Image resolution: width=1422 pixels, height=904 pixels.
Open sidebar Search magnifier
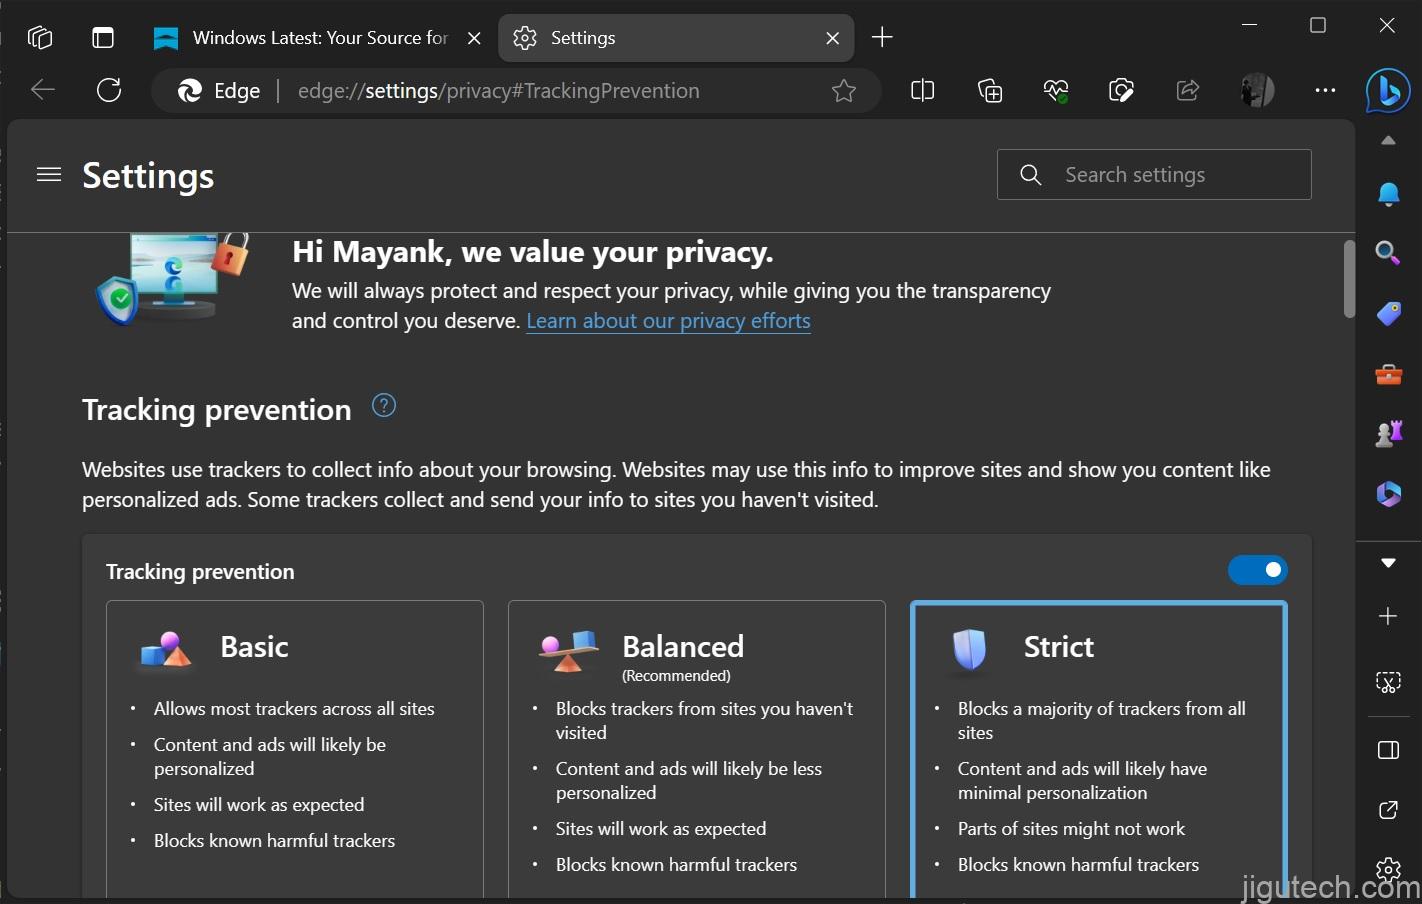click(x=1388, y=253)
